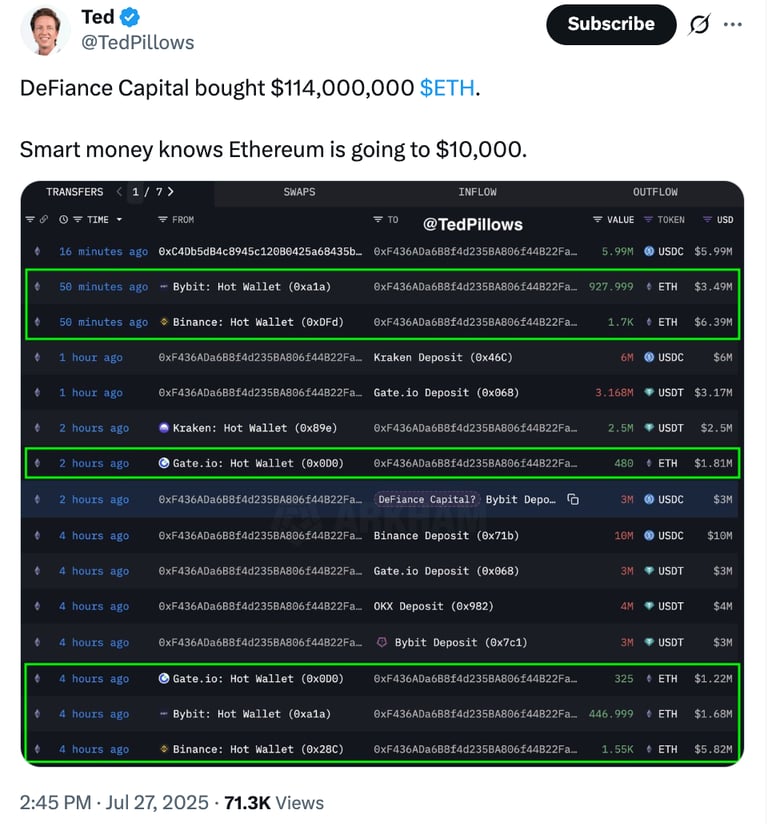Switch to the SWAPS tab

tap(299, 192)
